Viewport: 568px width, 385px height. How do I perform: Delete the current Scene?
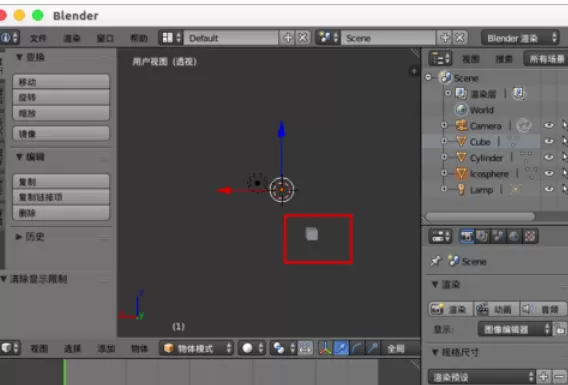click(460, 38)
